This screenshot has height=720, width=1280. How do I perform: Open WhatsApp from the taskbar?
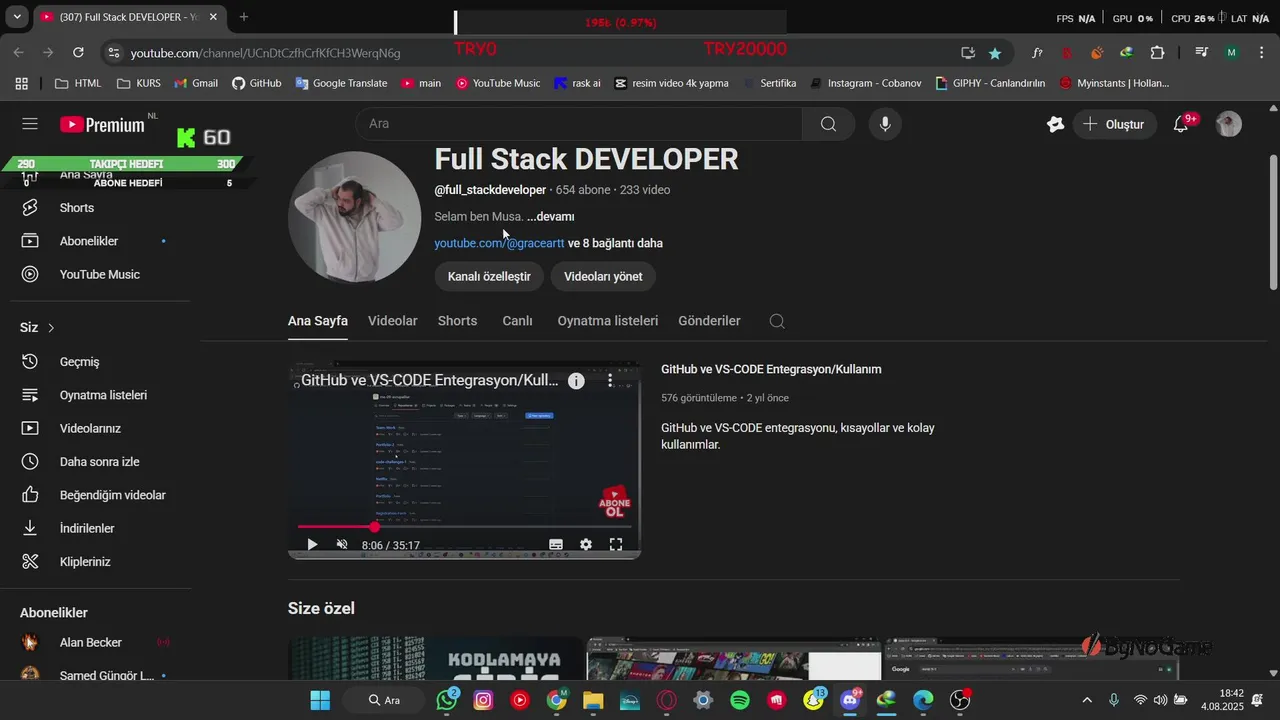click(446, 700)
